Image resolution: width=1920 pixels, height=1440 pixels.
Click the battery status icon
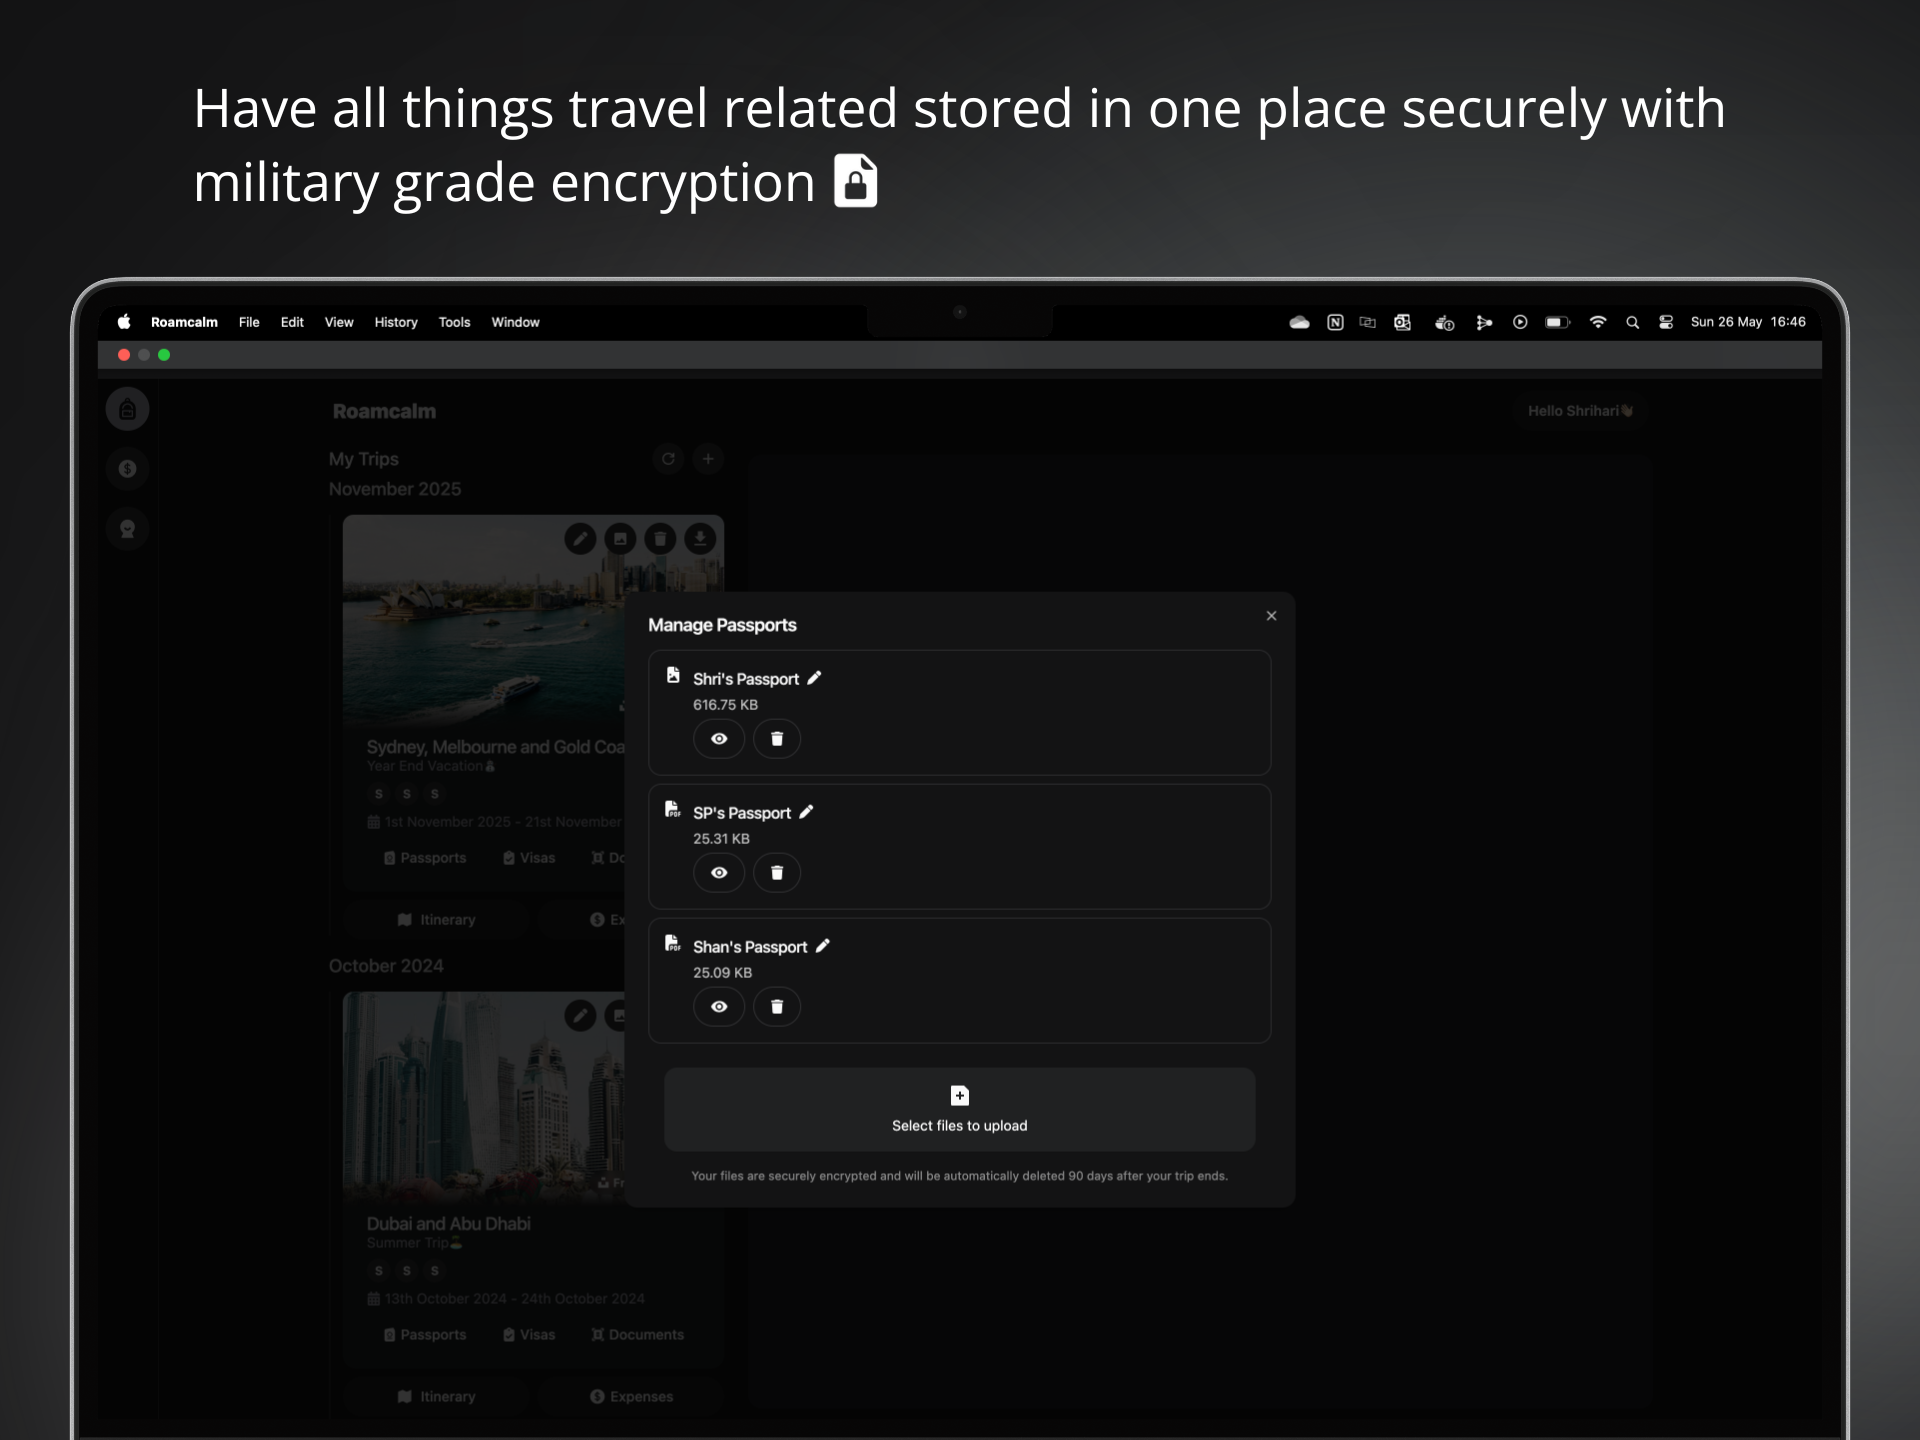[x=1557, y=322]
